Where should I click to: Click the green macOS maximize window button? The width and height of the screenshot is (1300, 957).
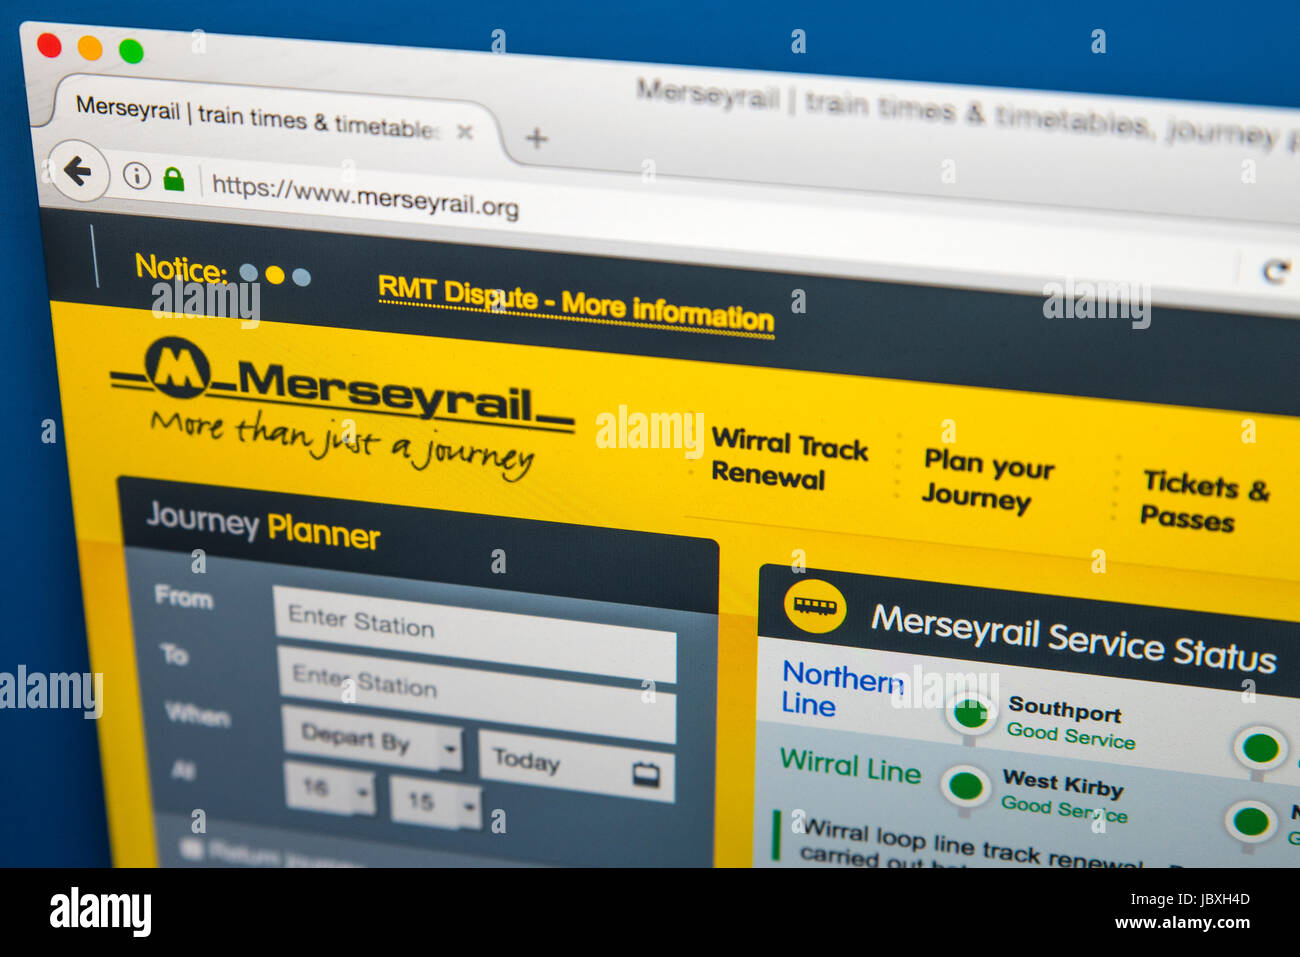click(x=131, y=50)
